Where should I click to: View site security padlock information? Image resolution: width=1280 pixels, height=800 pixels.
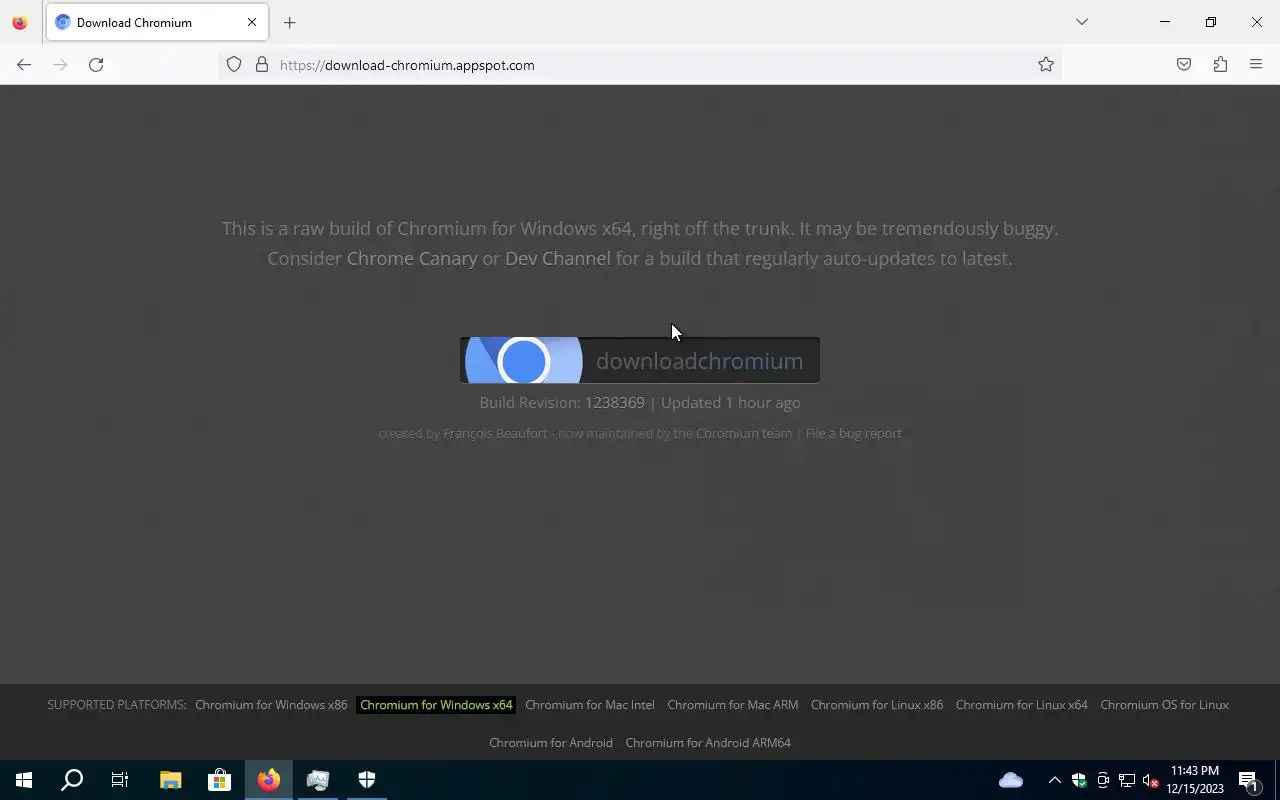pyautogui.click(x=262, y=65)
